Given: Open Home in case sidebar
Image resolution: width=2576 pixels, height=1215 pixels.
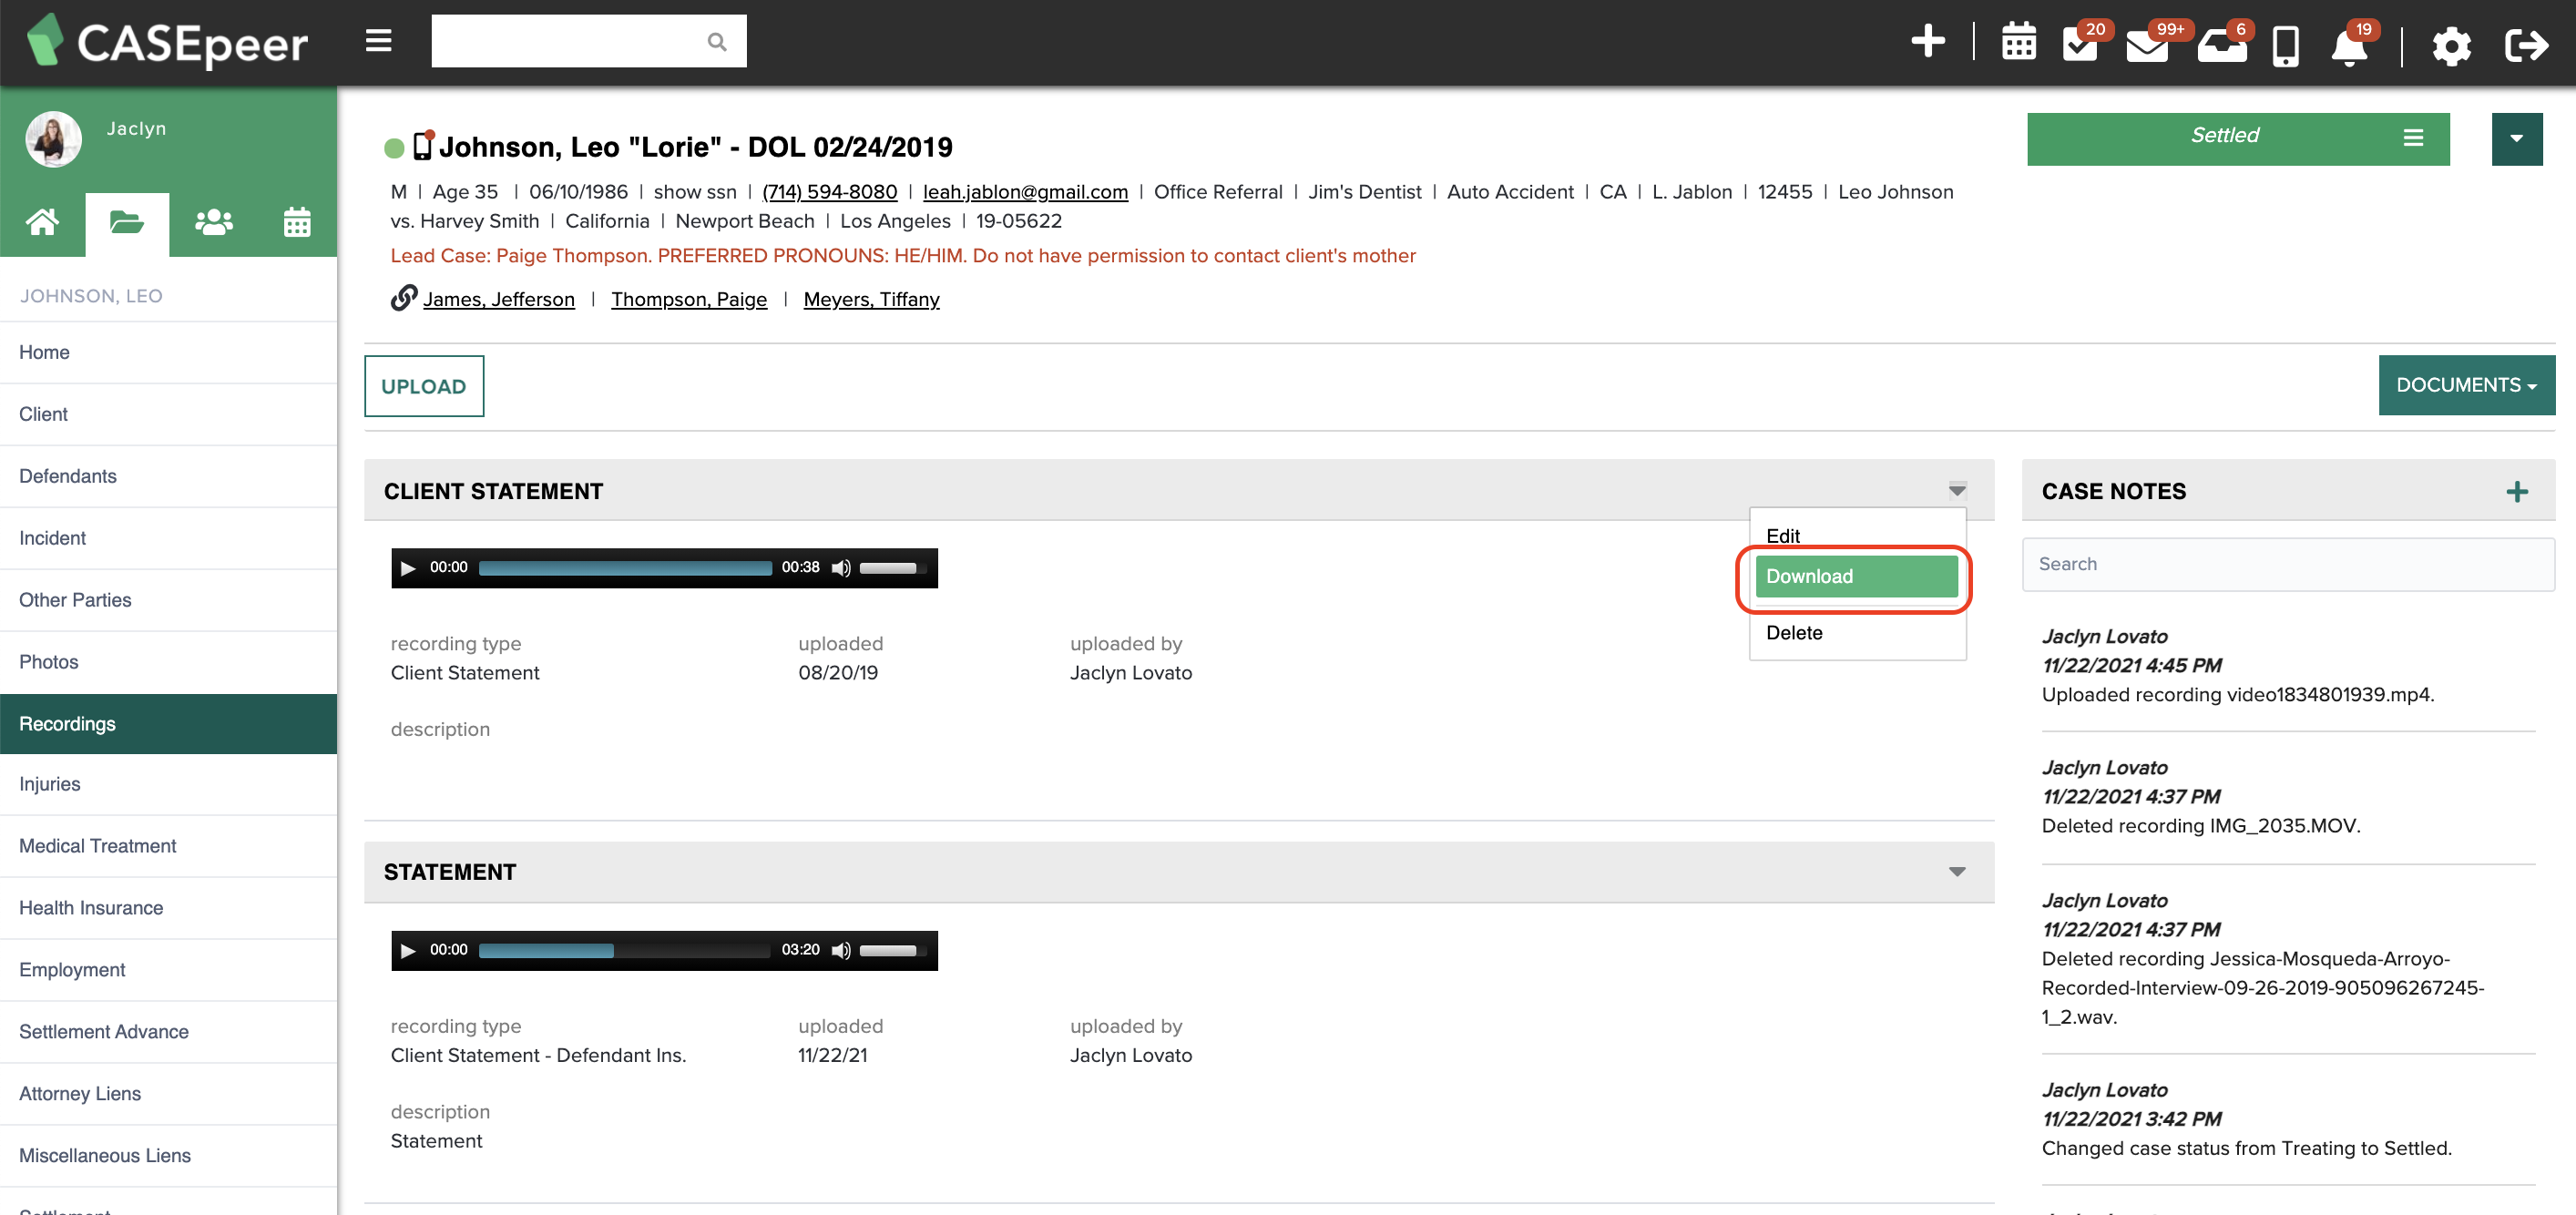Looking at the screenshot, I should click(x=168, y=352).
